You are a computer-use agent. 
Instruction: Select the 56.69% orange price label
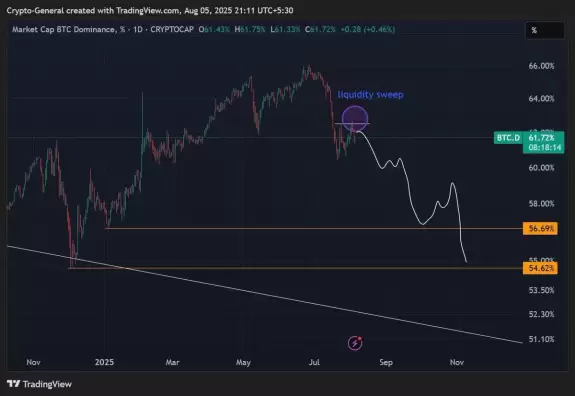pyautogui.click(x=540, y=228)
